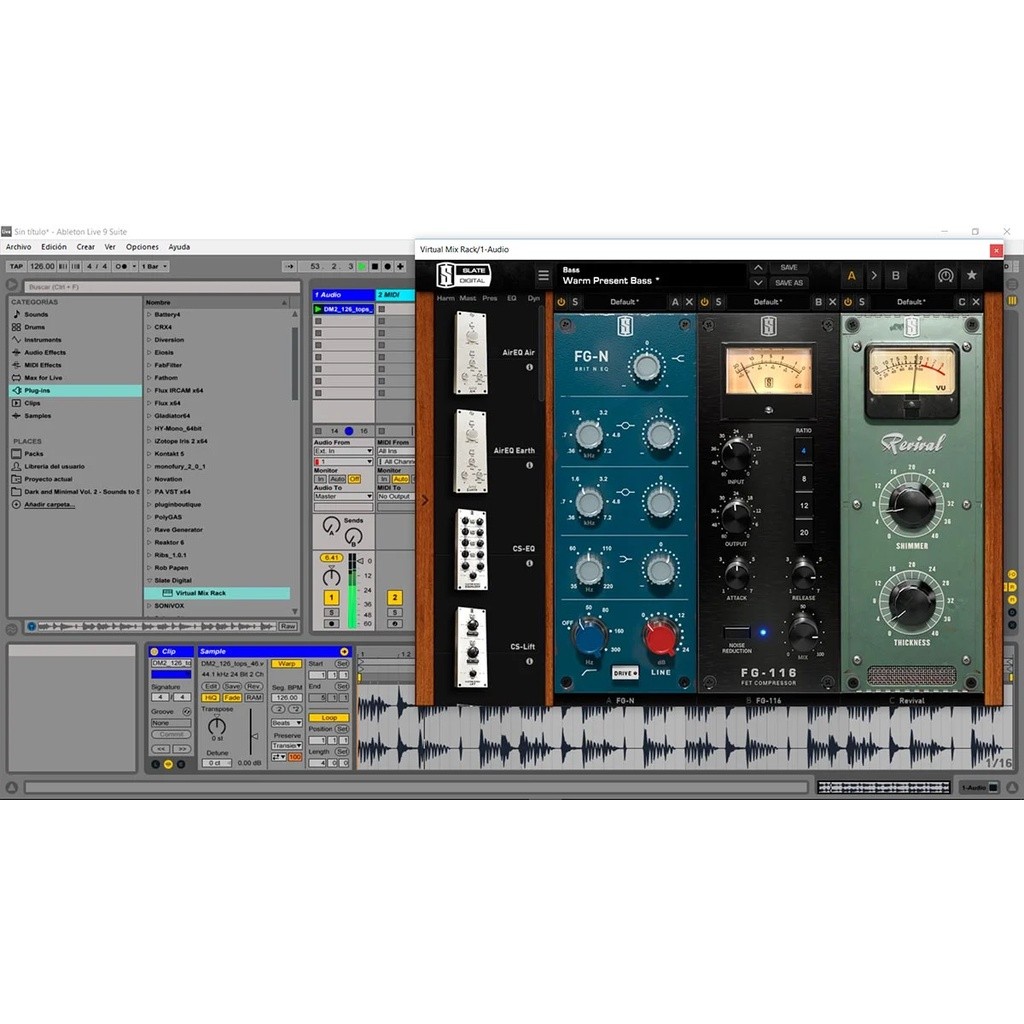
Task: Click the Ableton record transport button
Action: click(387, 266)
